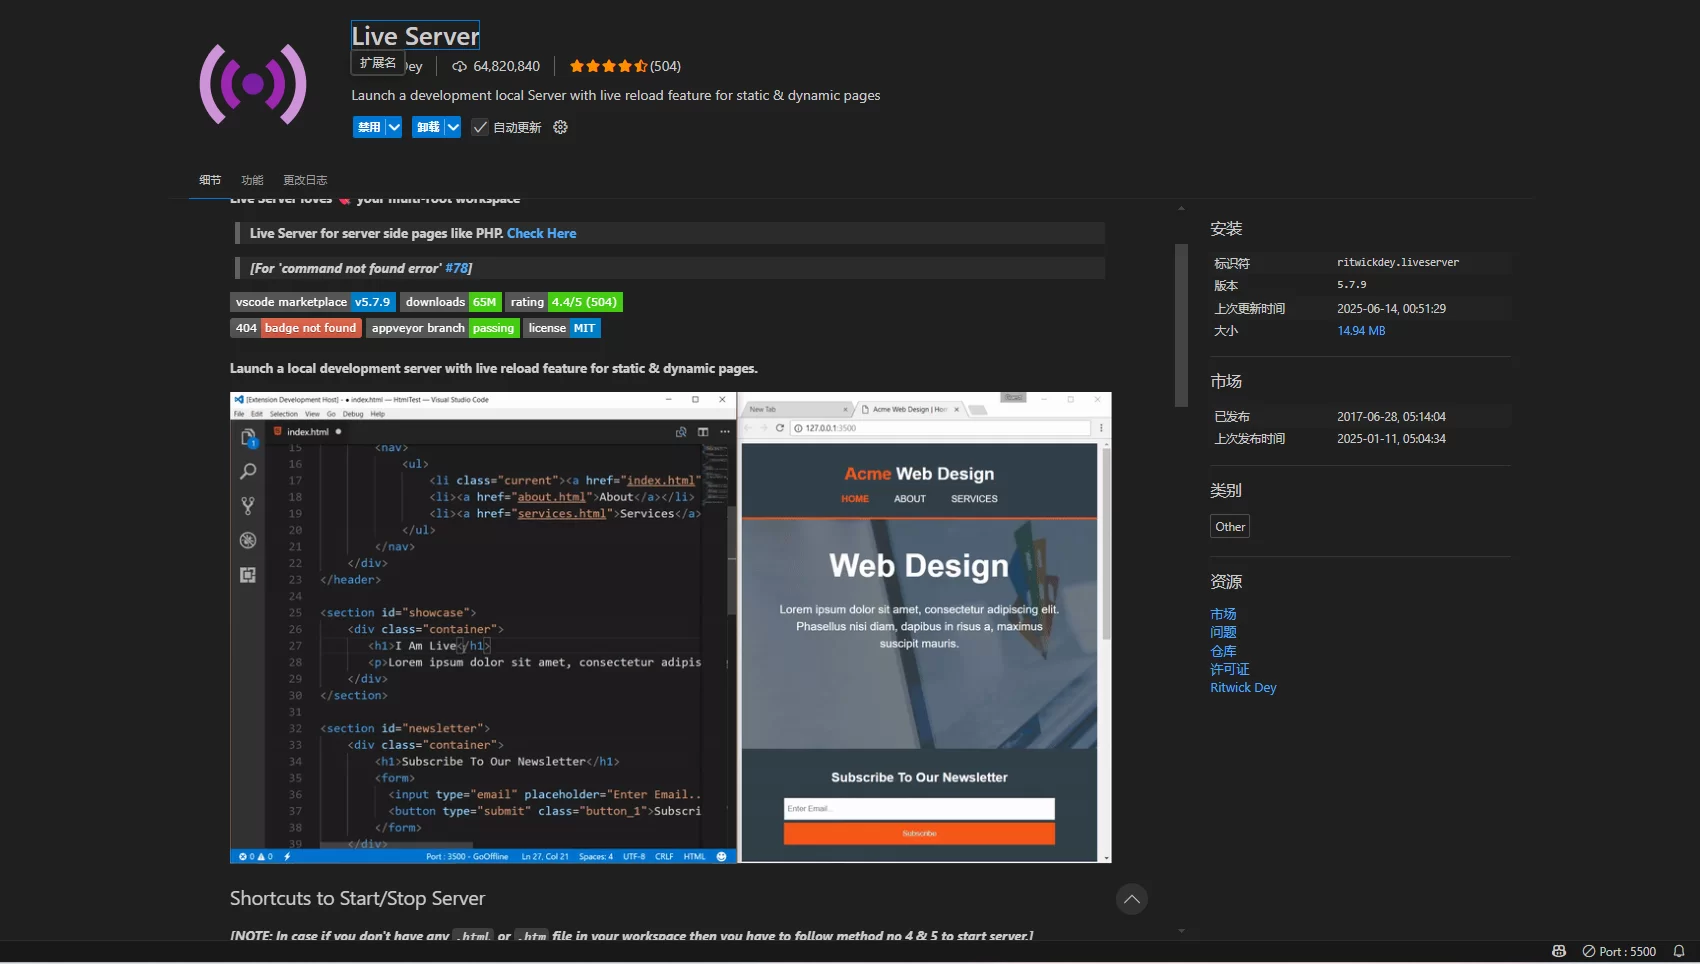Open the 许可证 resource link
This screenshot has height=964, width=1700.
click(x=1230, y=669)
